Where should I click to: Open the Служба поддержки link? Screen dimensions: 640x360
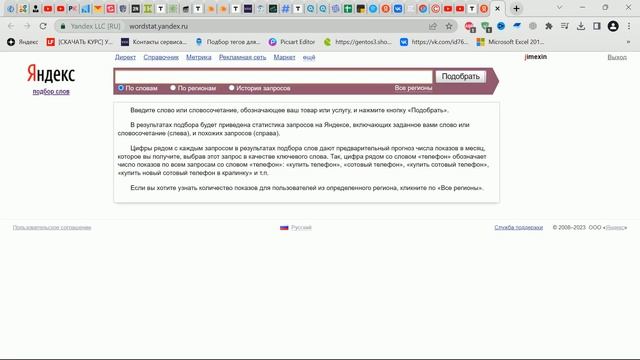(519, 227)
